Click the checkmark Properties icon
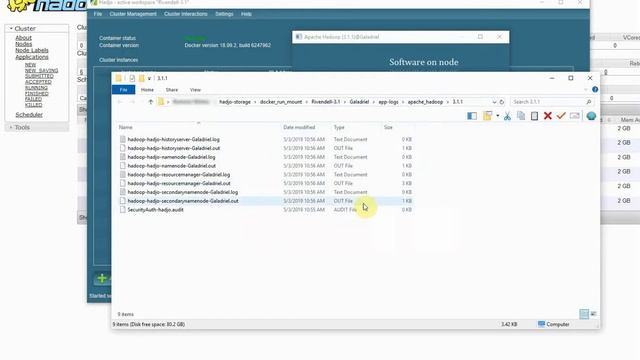This screenshot has height=360, width=640. pyautogui.click(x=561, y=116)
